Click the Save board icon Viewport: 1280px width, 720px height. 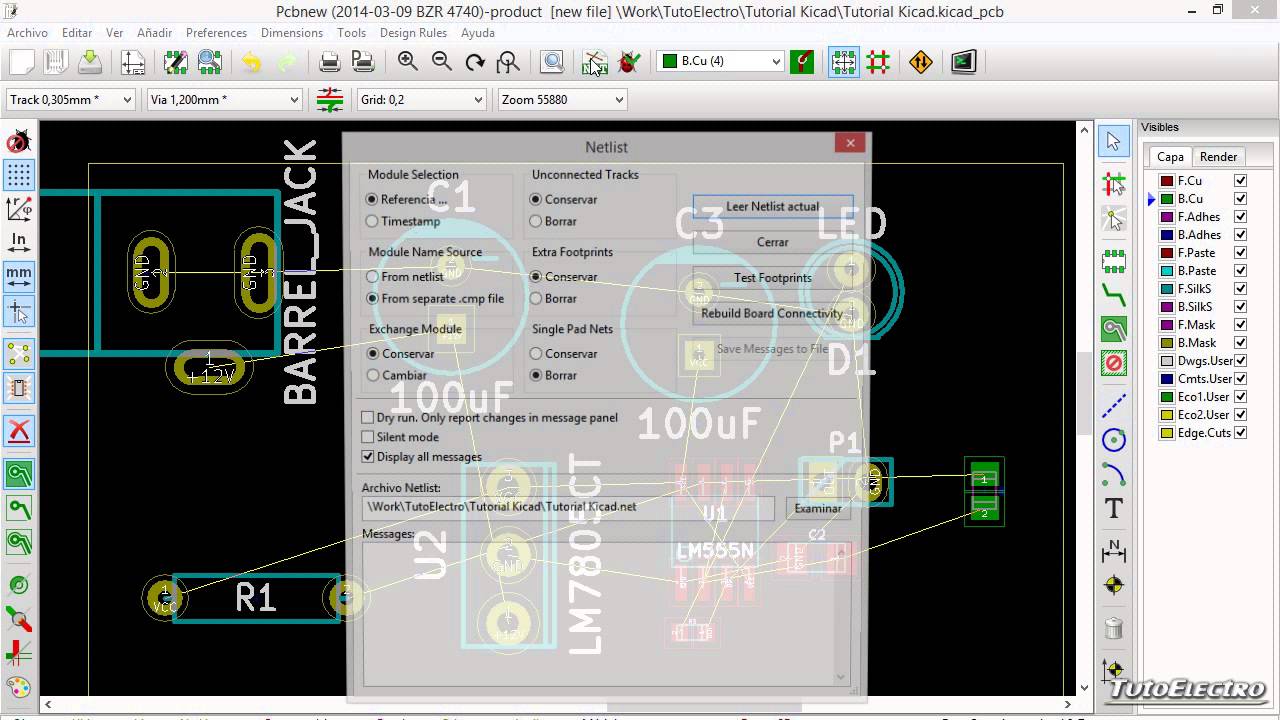(x=90, y=62)
